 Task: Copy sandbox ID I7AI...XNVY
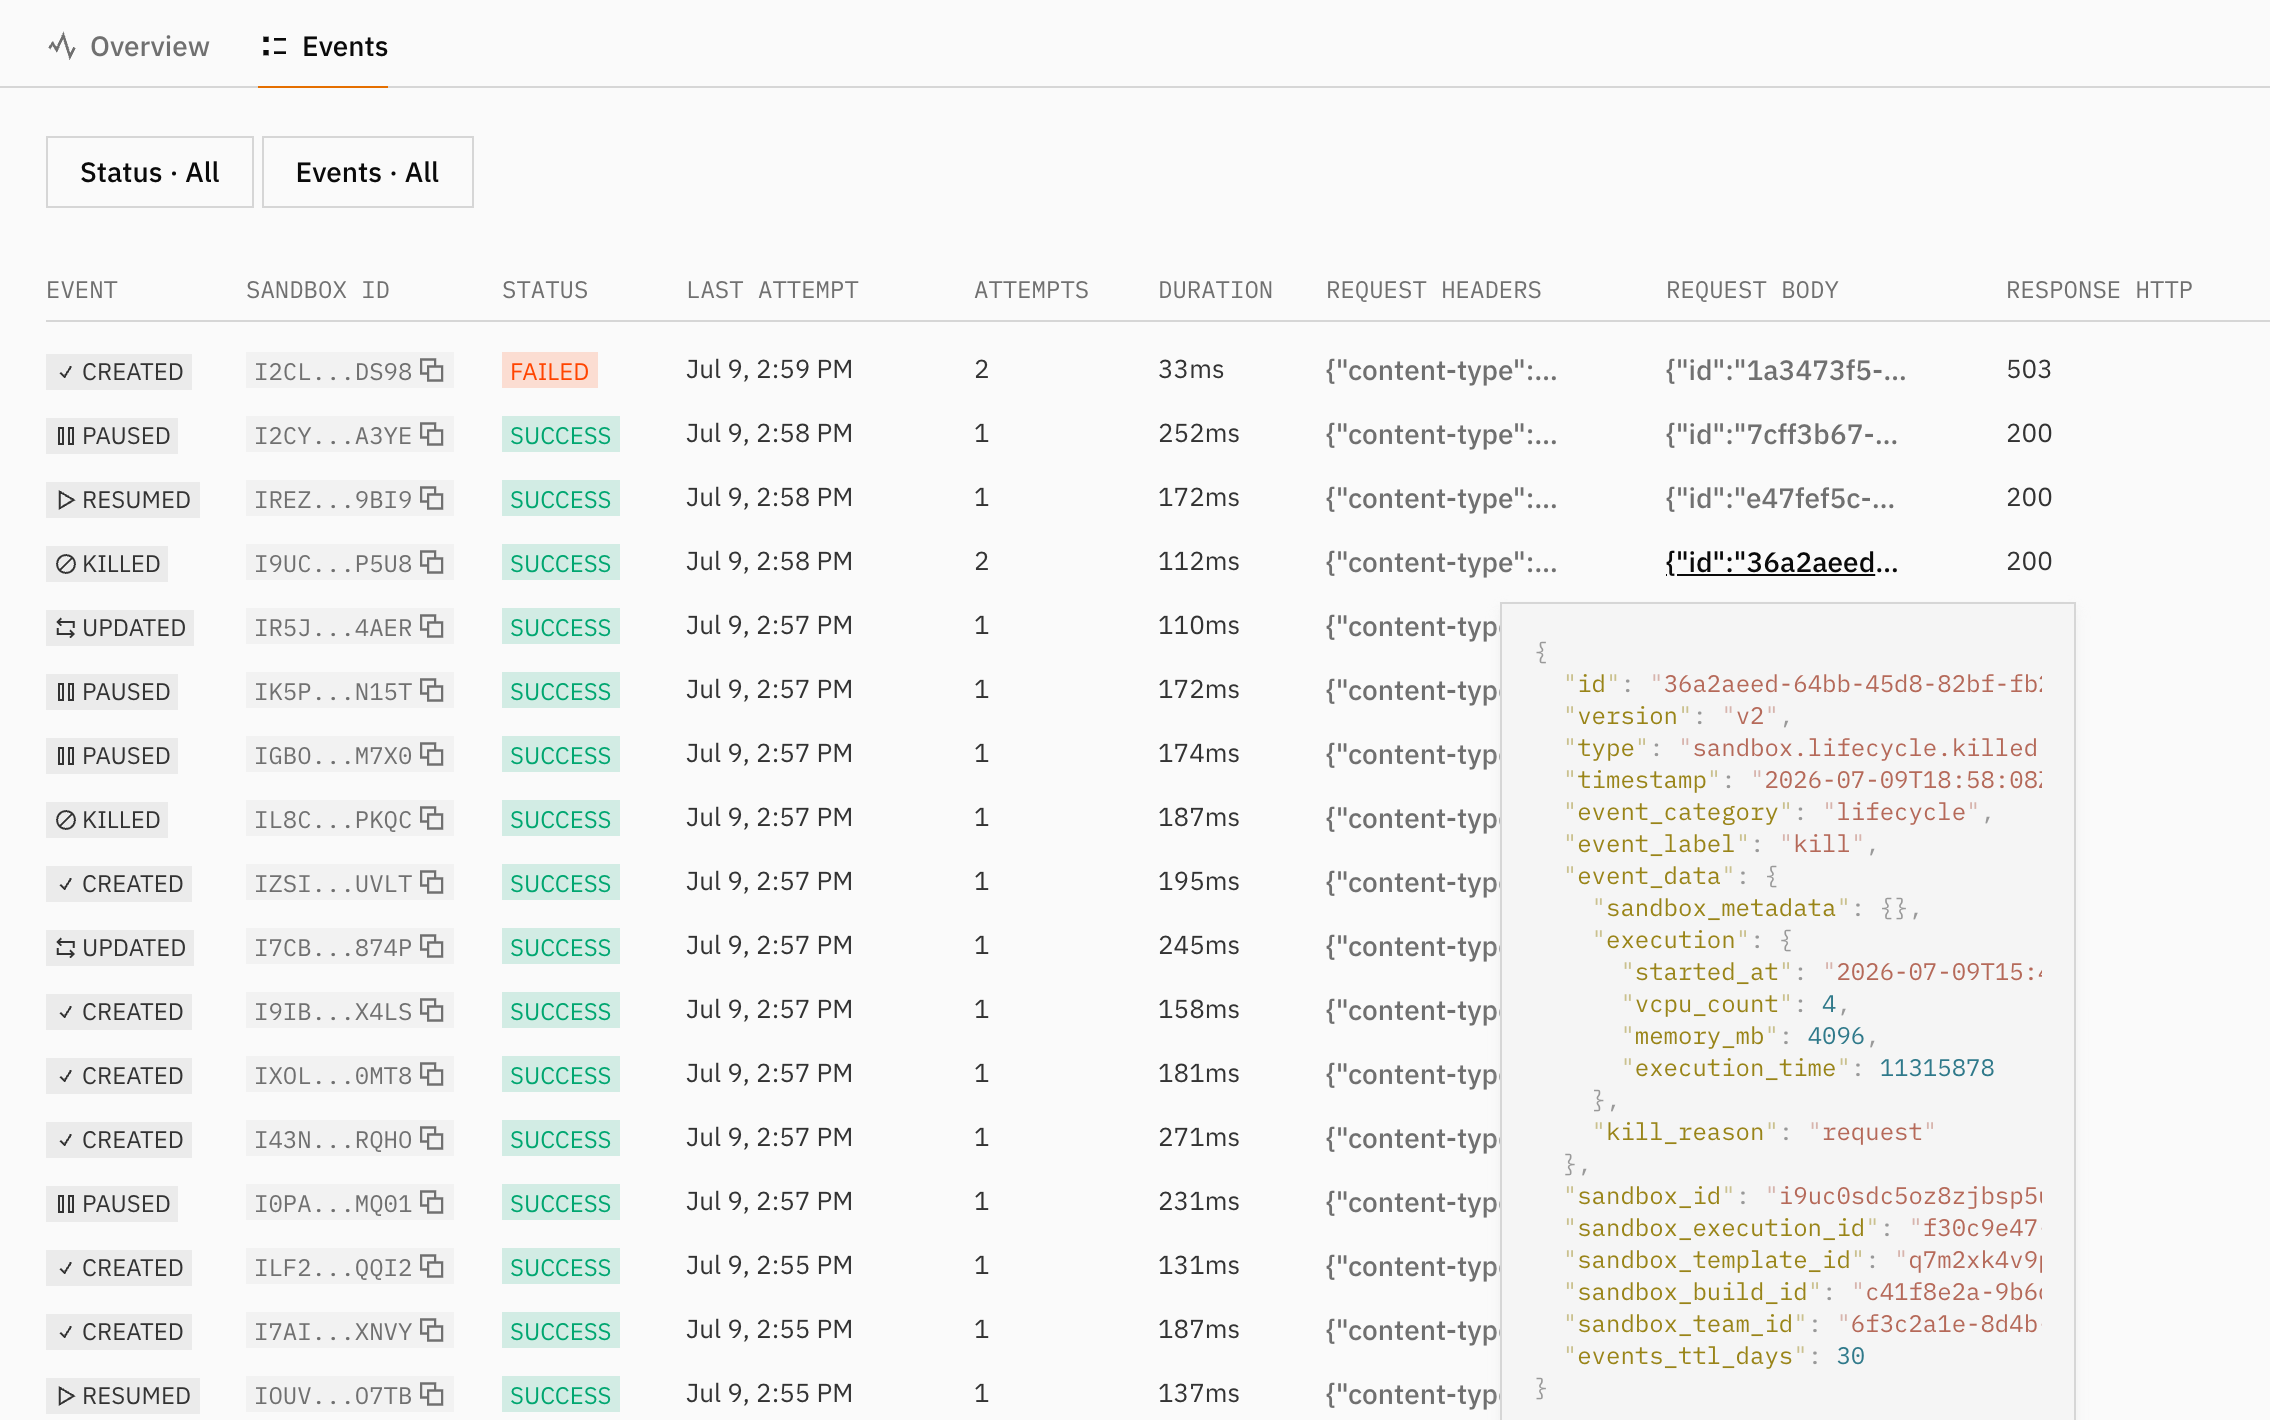click(432, 1330)
